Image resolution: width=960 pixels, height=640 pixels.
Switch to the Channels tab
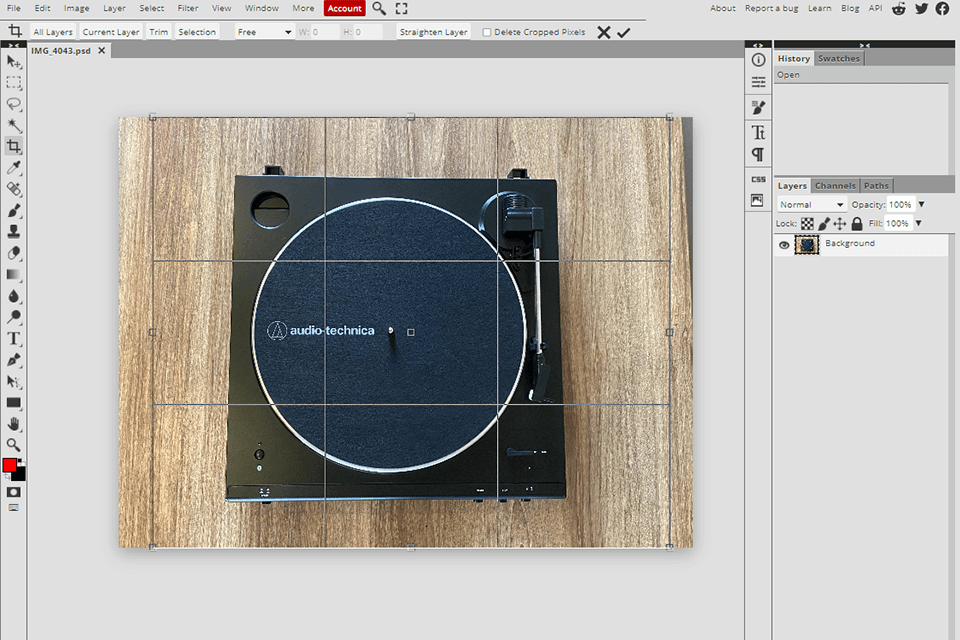pyautogui.click(x=835, y=186)
